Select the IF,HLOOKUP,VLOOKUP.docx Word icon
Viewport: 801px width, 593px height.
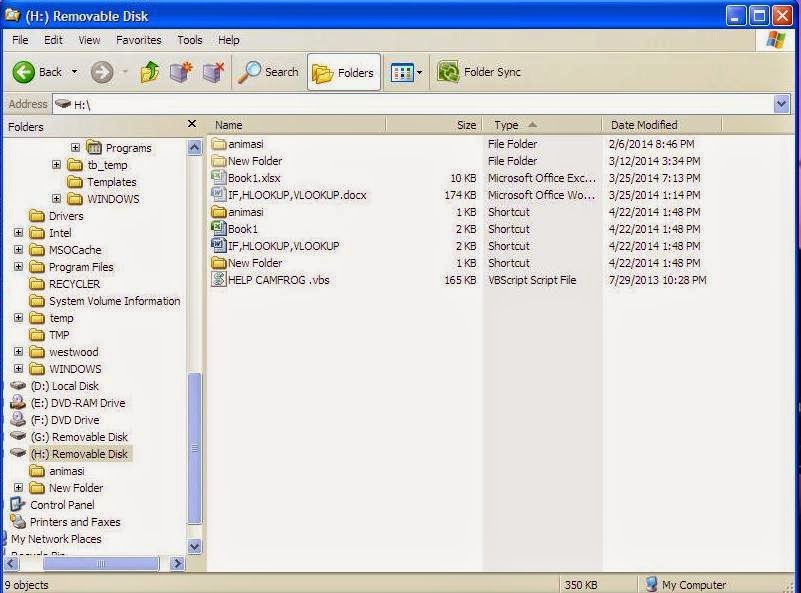click(219, 195)
